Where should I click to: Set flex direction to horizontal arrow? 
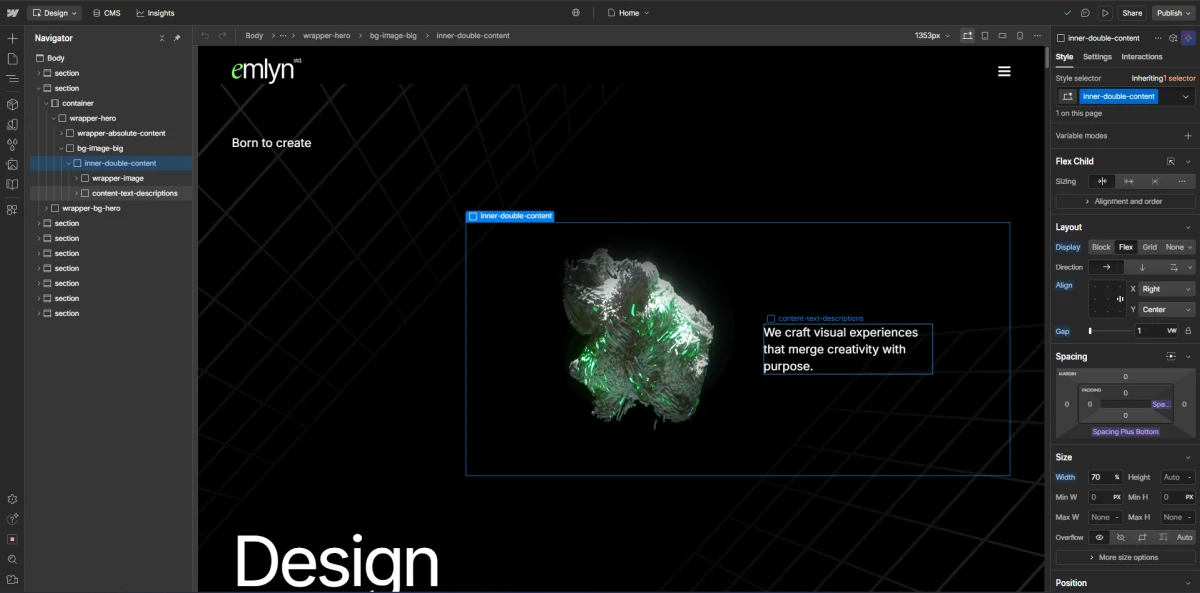(x=1106, y=267)
